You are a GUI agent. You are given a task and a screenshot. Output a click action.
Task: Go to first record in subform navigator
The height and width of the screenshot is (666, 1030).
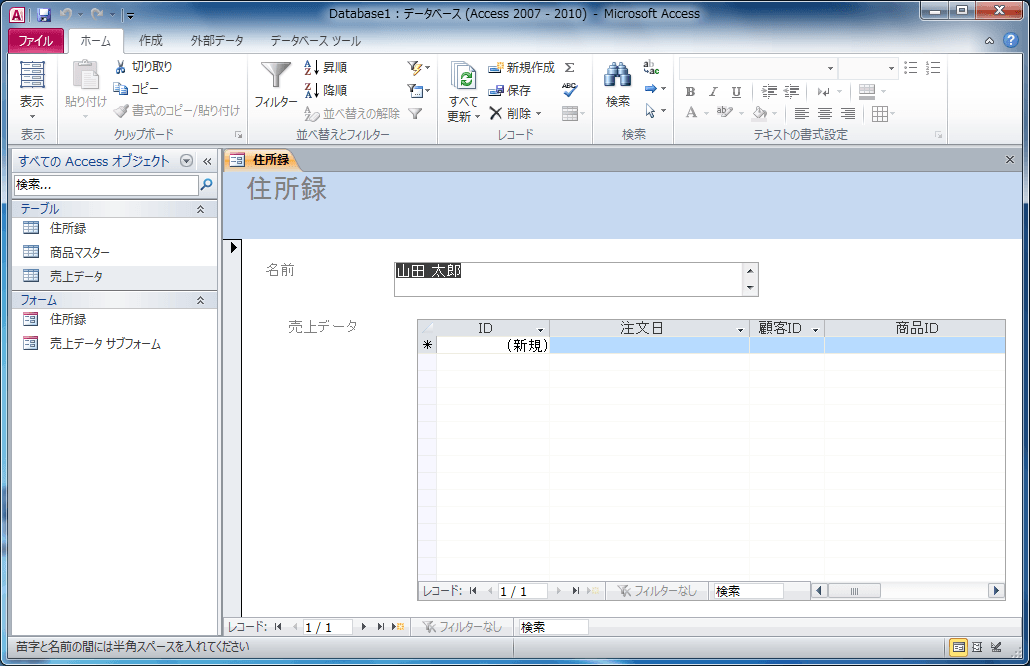click(x=473, y=591)
